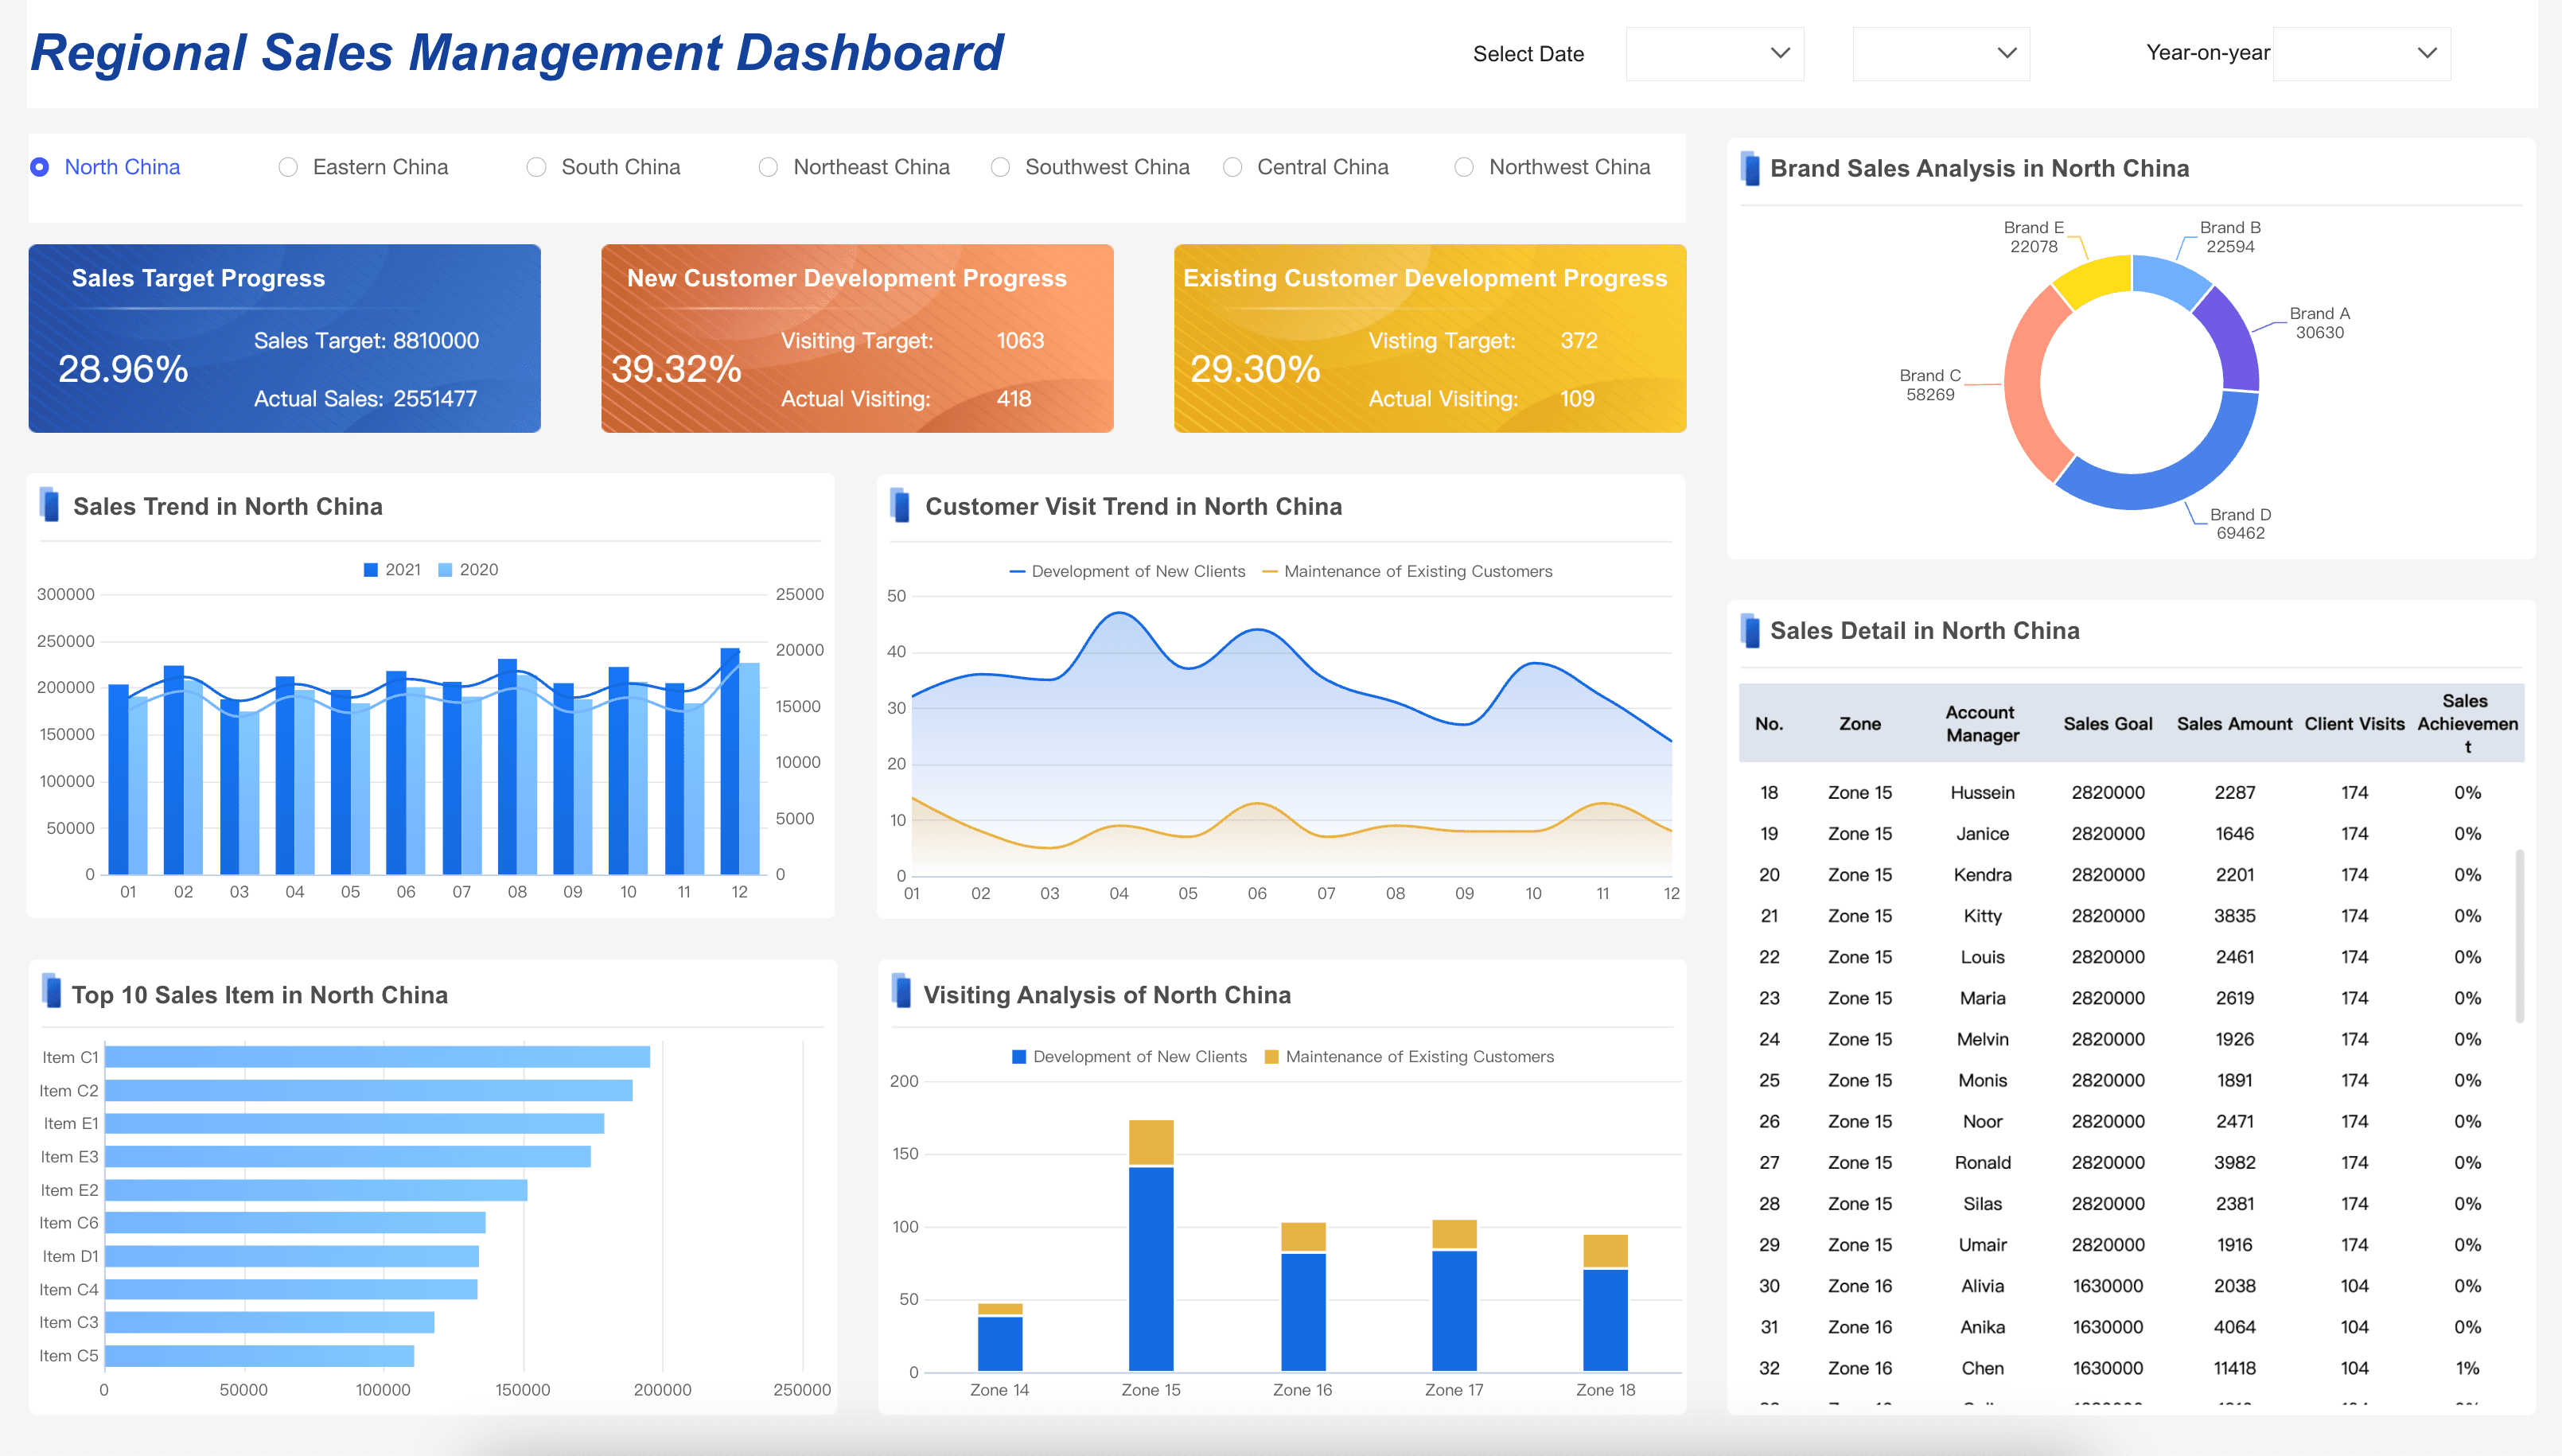Click the Brand B donut segment
The height and width of the screenshot is (1456, 2562).
pos(2170,277)
